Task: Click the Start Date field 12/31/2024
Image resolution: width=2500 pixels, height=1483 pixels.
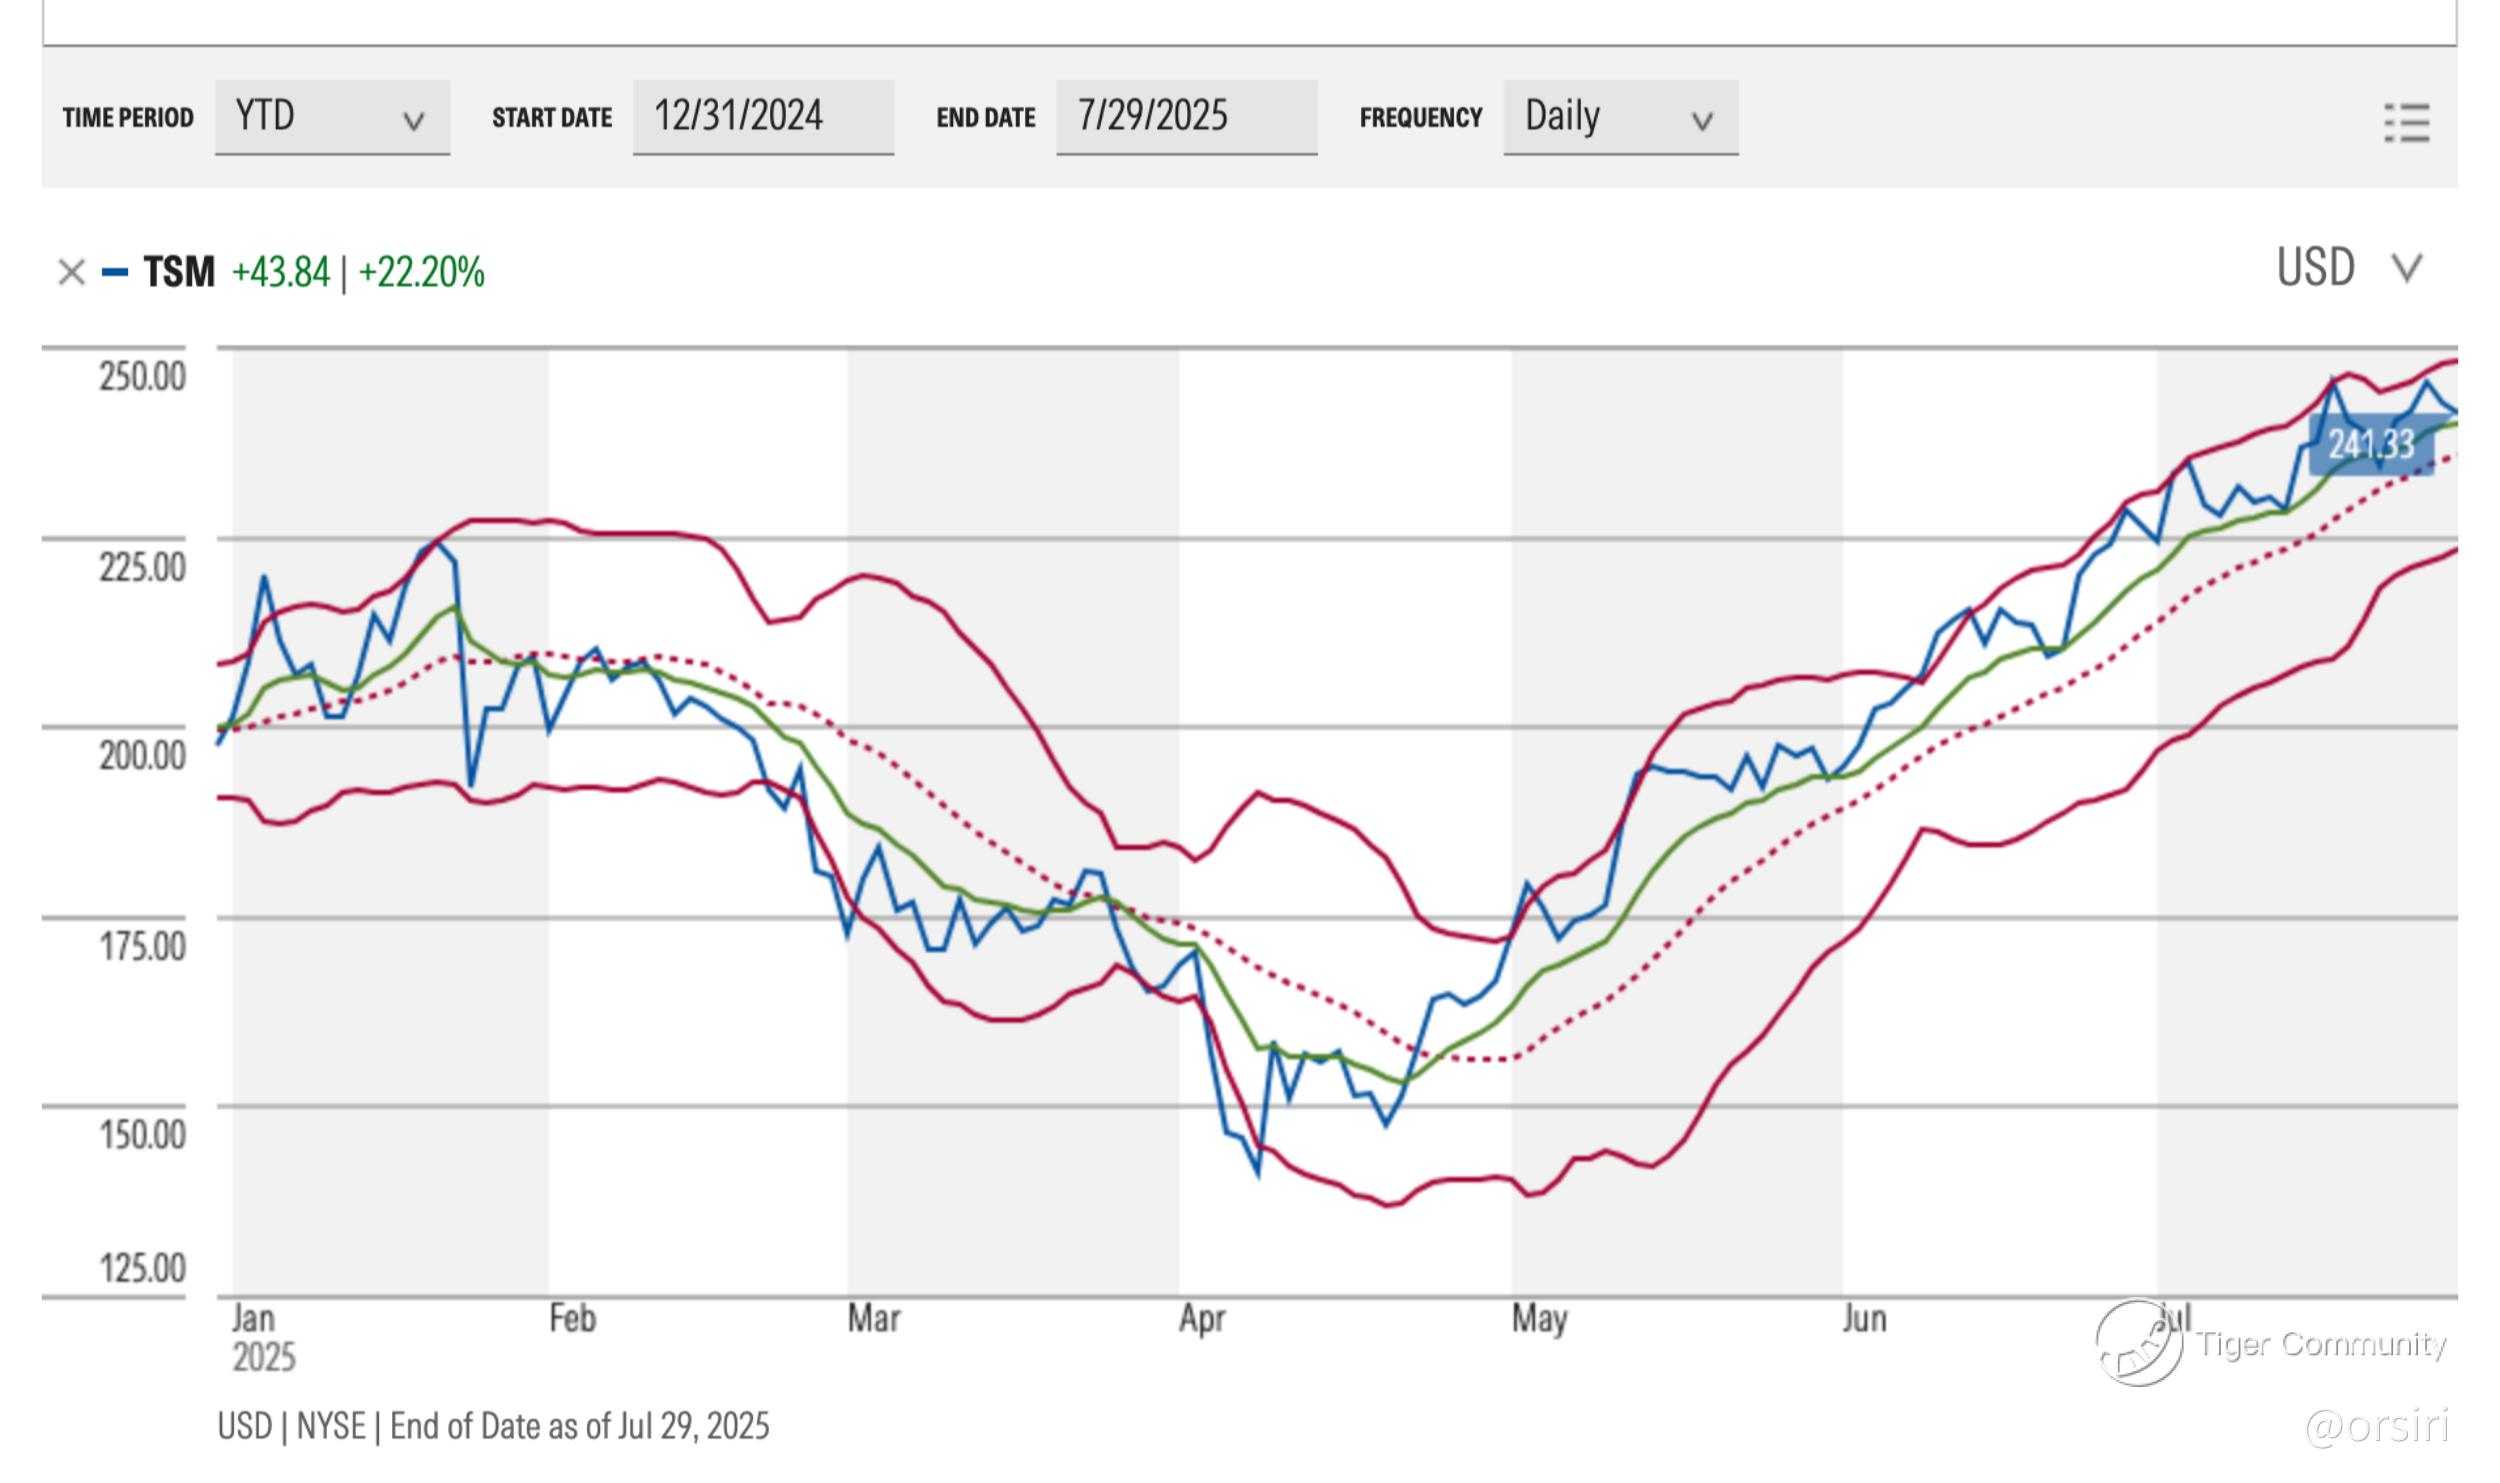Action: 762,117
